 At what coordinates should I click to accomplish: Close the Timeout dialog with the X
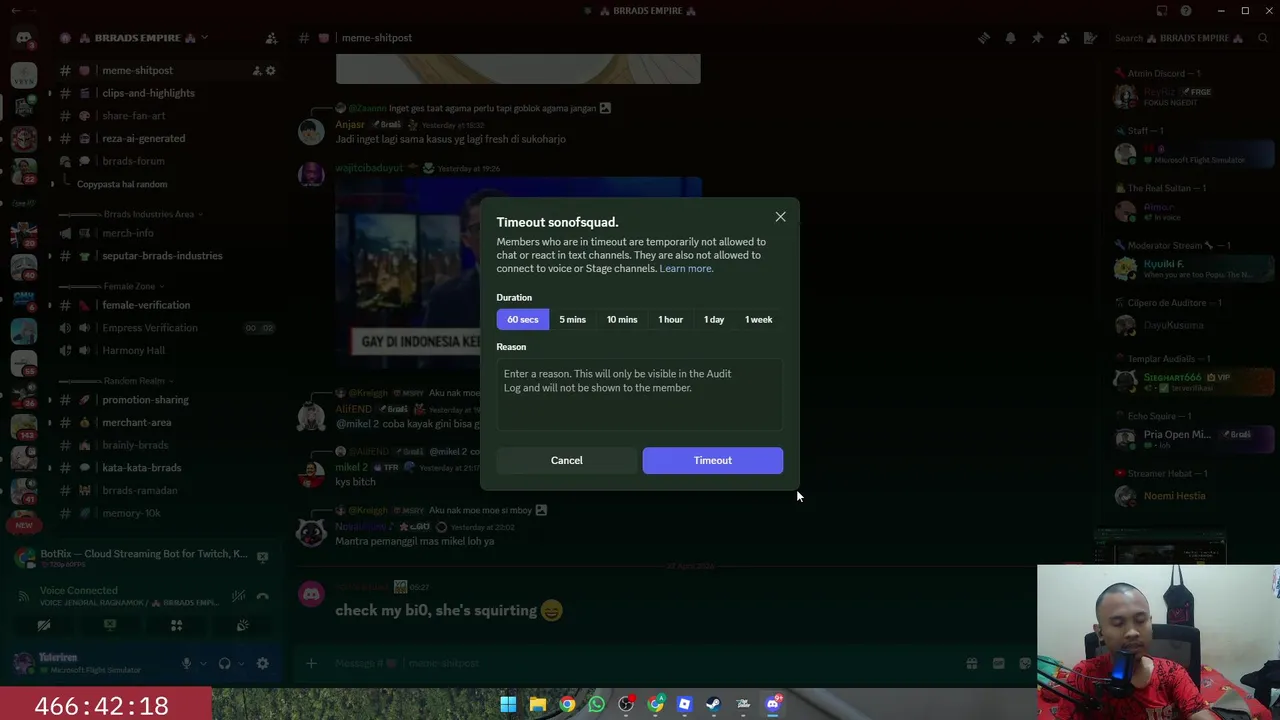(x=780, y=217)
